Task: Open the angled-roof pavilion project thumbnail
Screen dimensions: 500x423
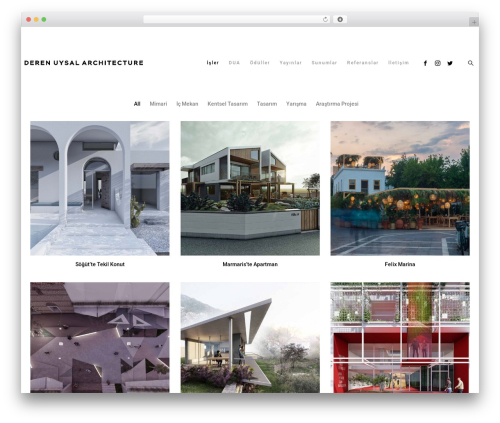Action: [250, 337]
